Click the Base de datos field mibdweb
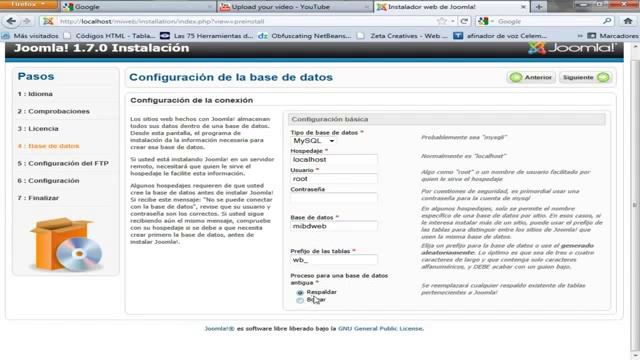This screenshot has height=360, width=640. pos(334,226)
